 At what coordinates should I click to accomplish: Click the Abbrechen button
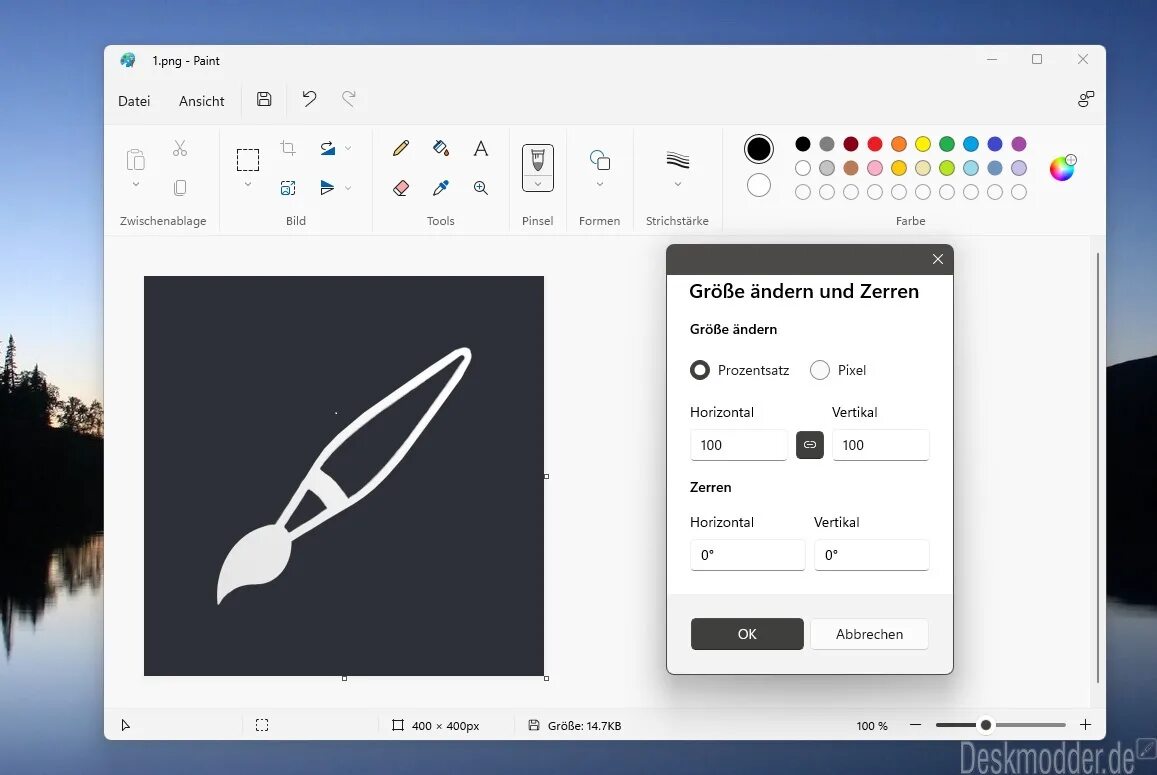[869, 634]
